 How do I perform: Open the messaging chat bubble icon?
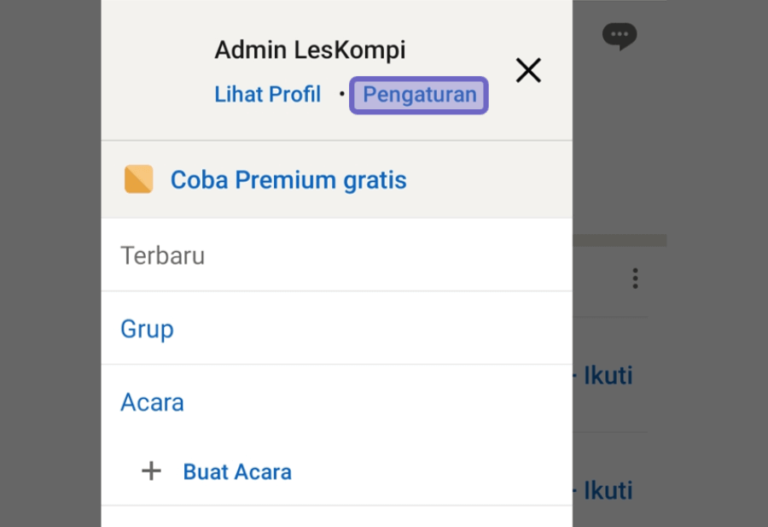point(619,36)
